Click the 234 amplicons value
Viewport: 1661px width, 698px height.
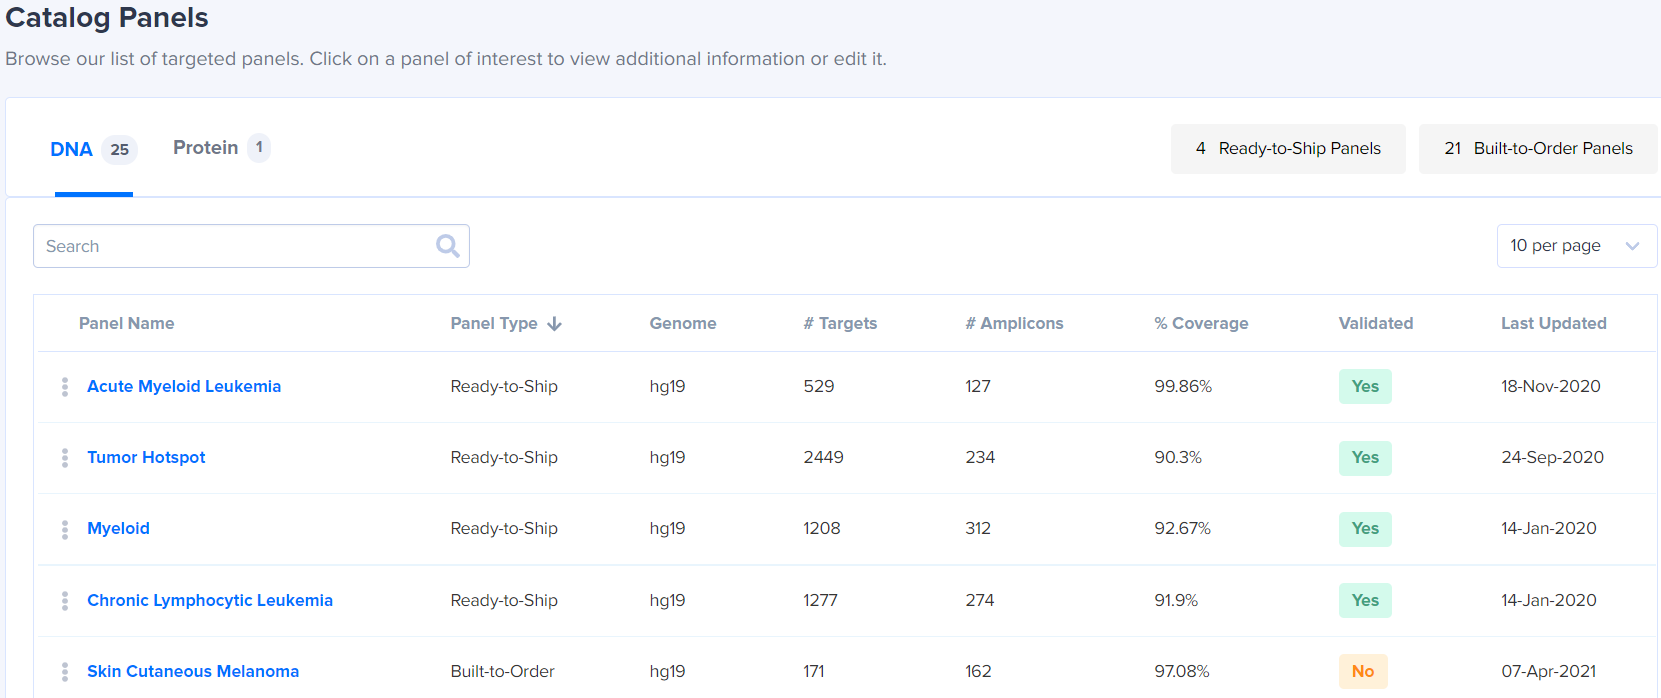pos(980,458)
